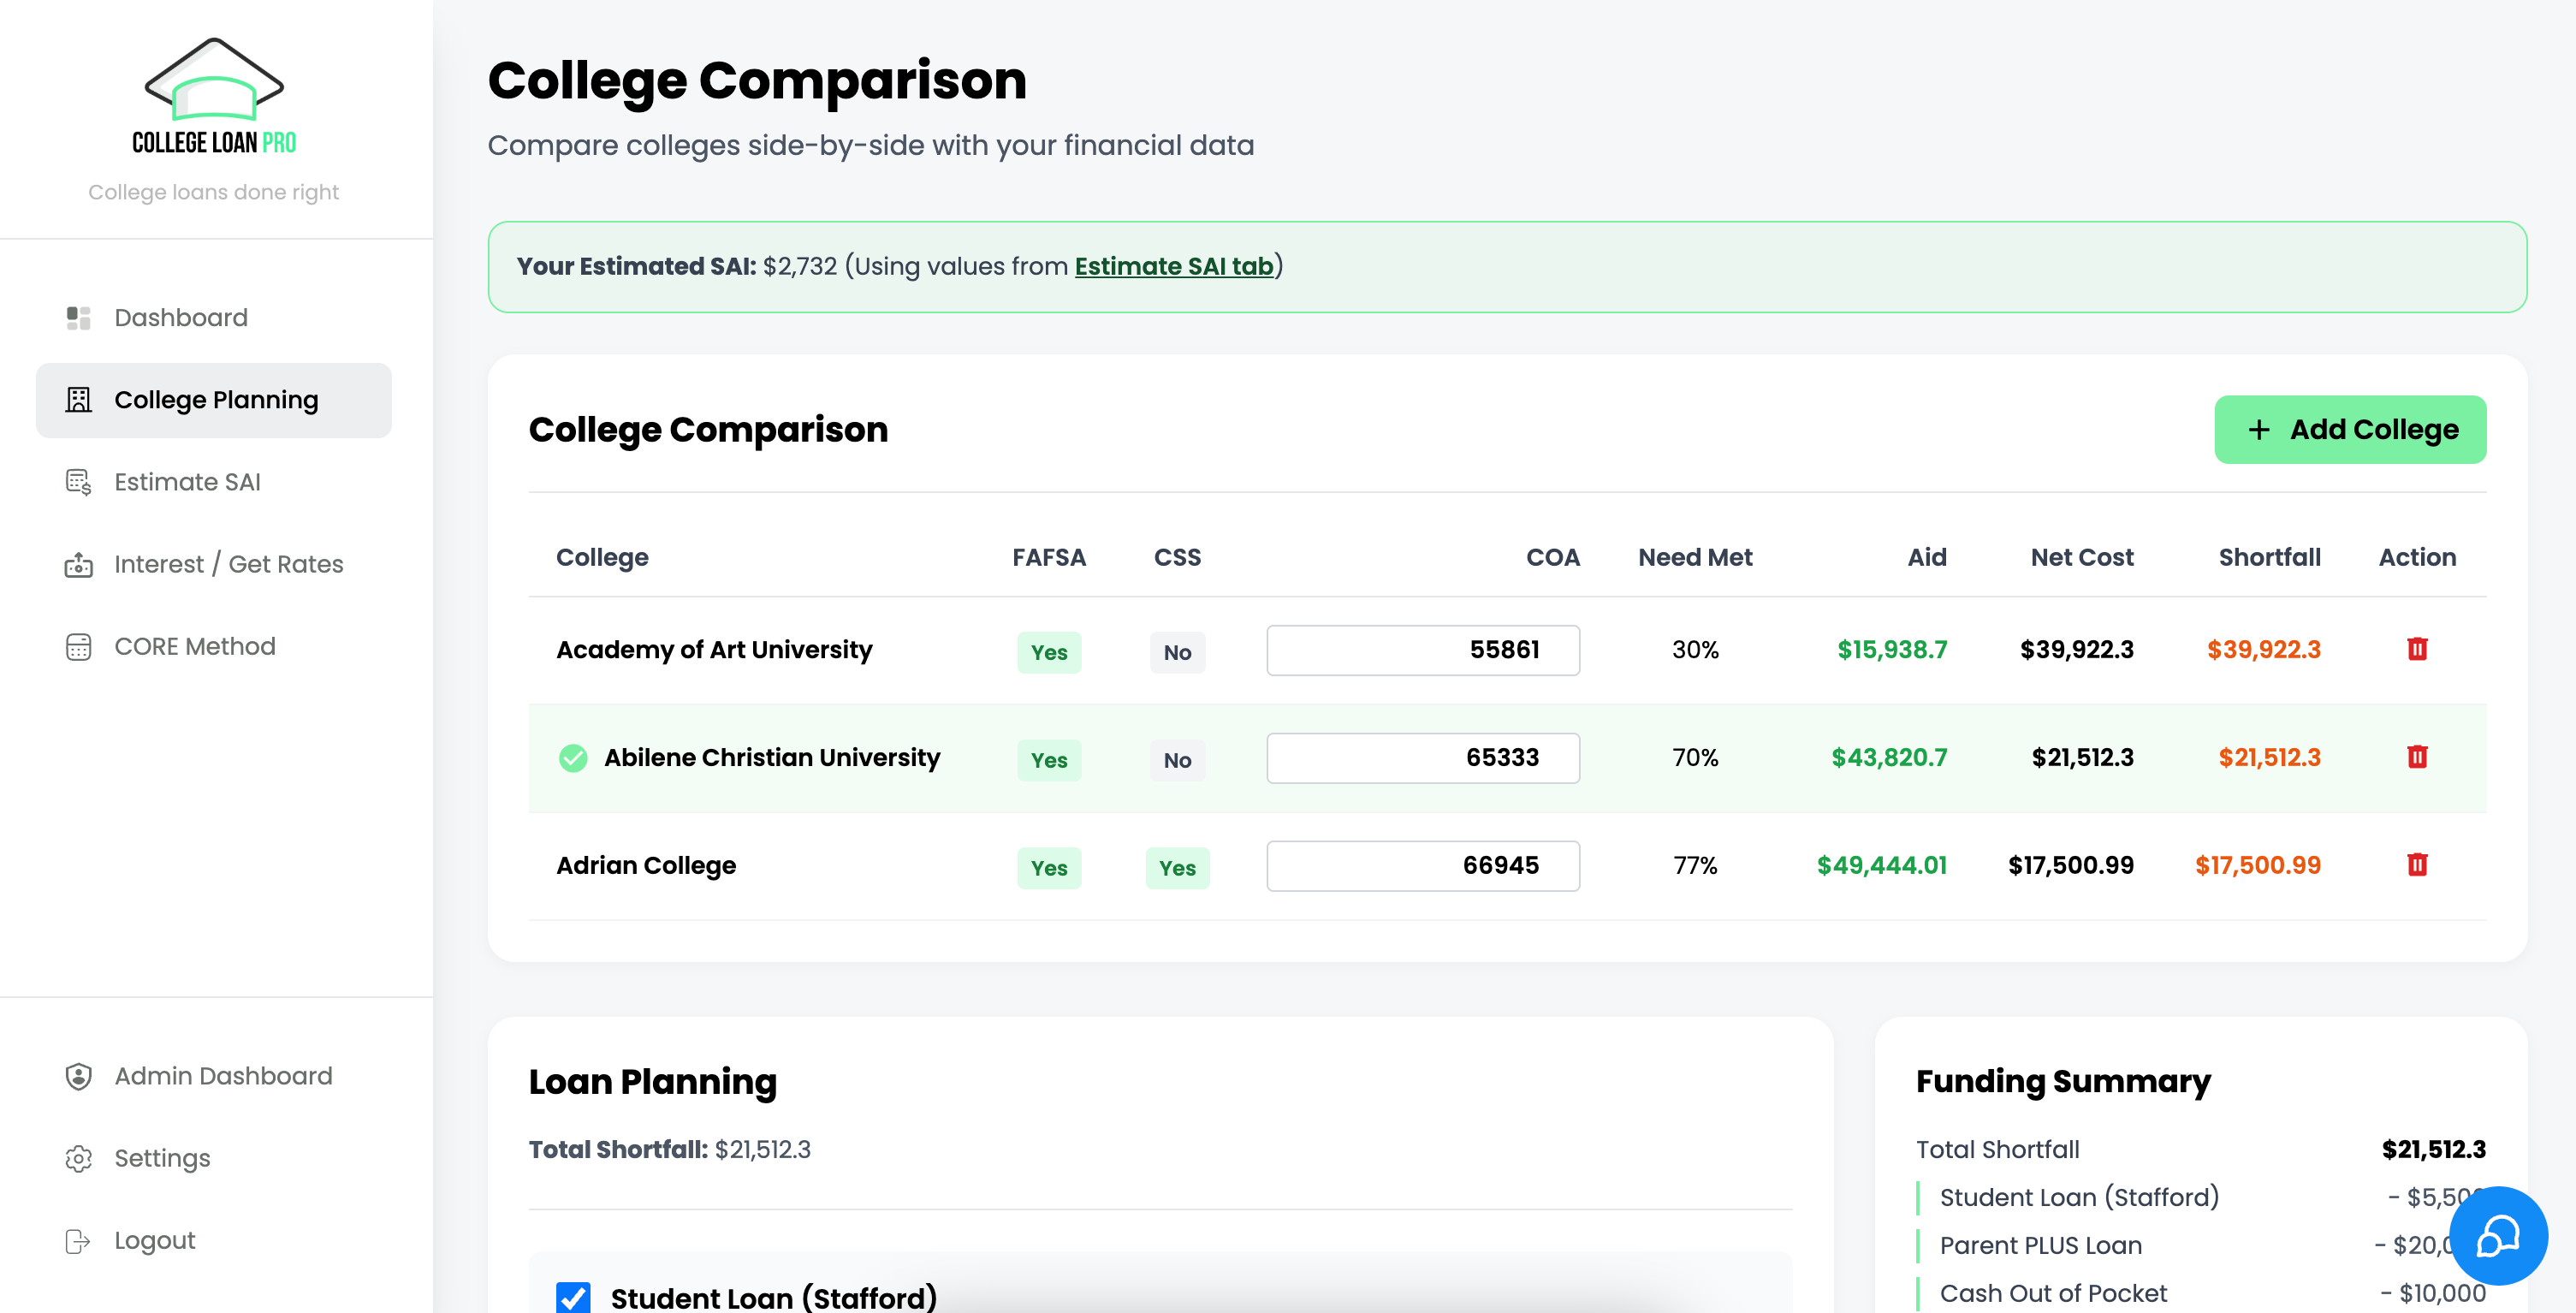
Task: Click the 77% need met value
Action: (x=1695, y=866)
